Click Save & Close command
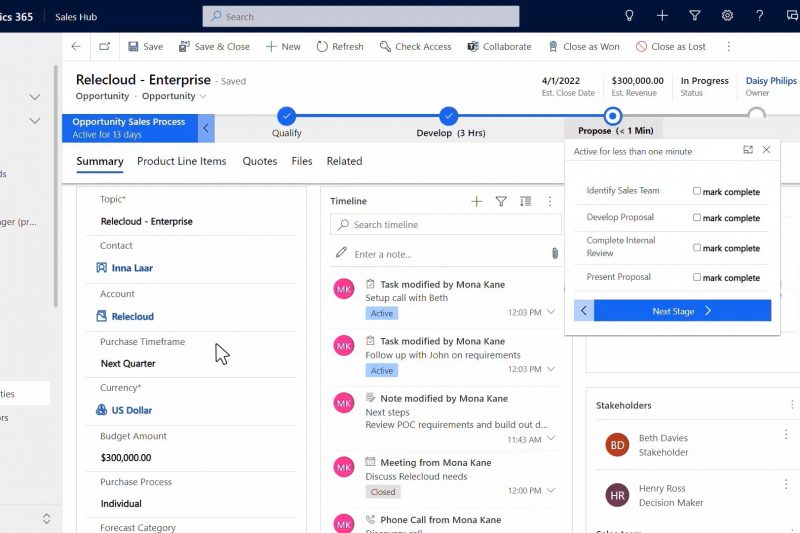 pyautogui.click(x=214, y=46)
